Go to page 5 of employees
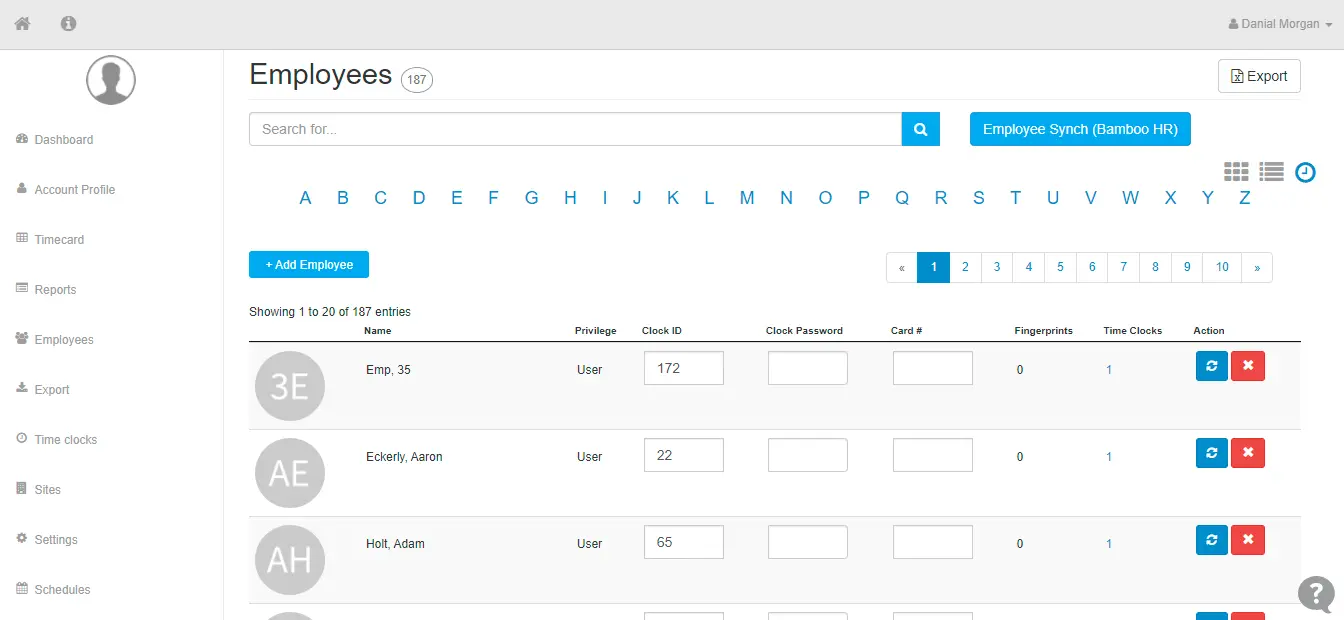 1060,267
